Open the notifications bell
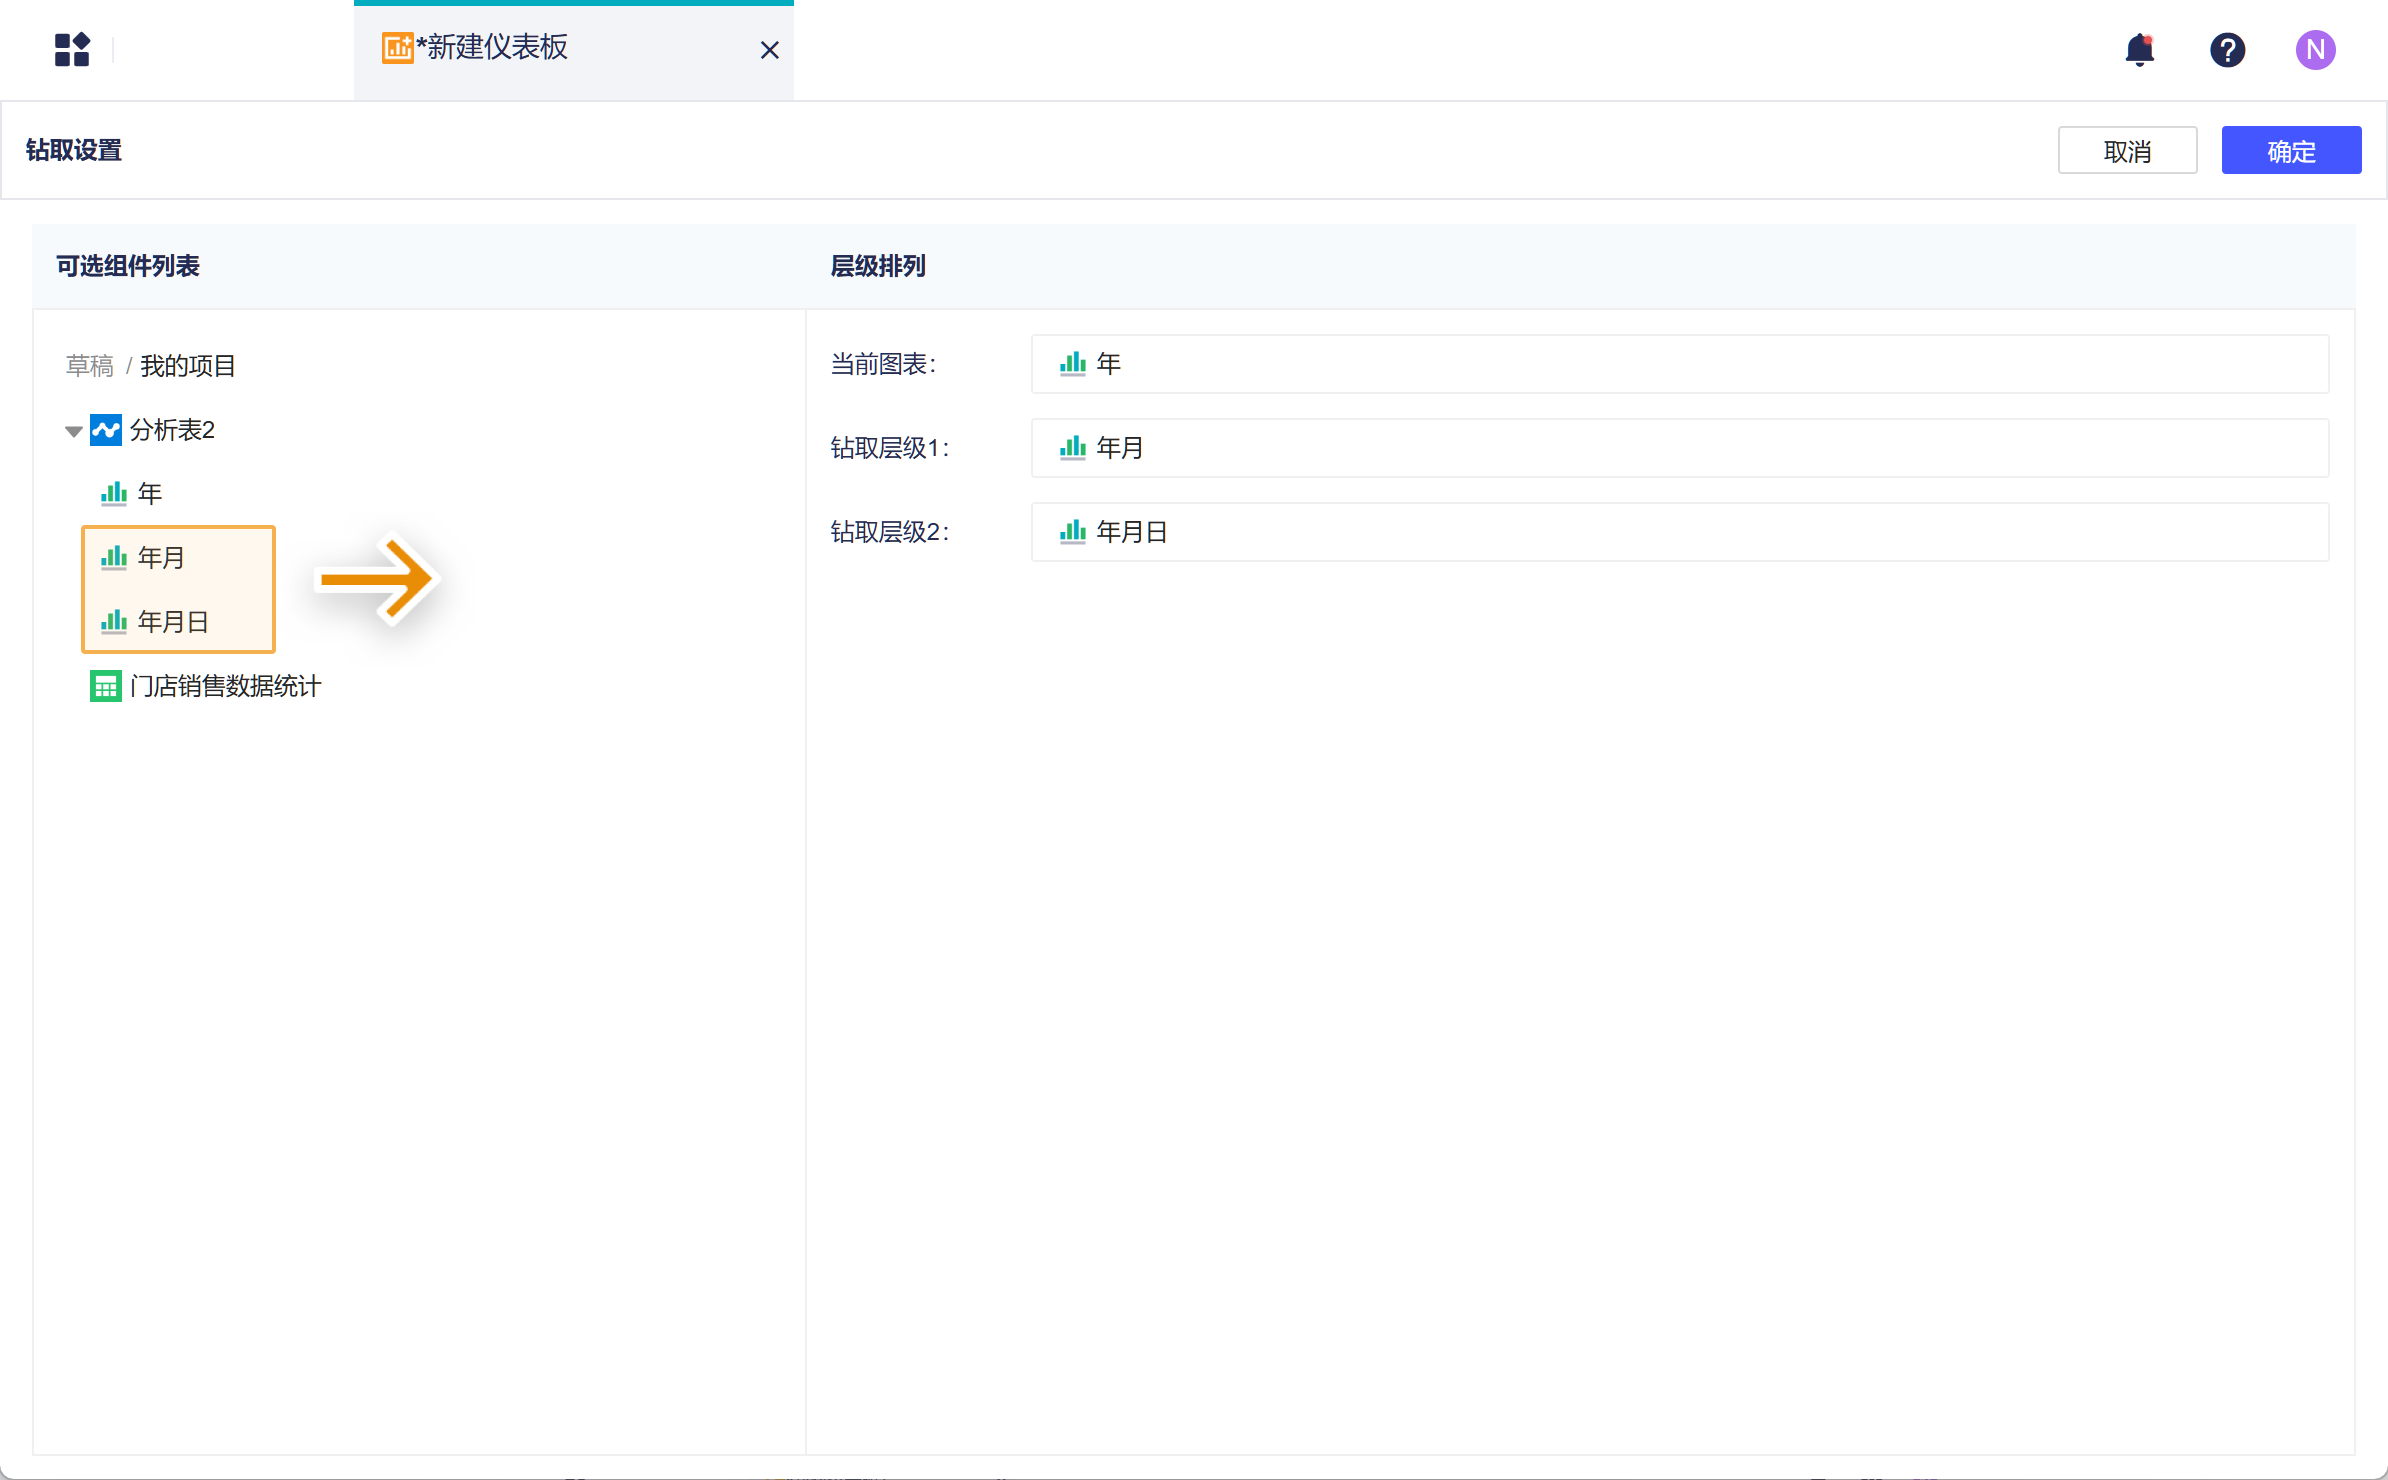Screen dimensions: 2388x1480 [2139, 49]
